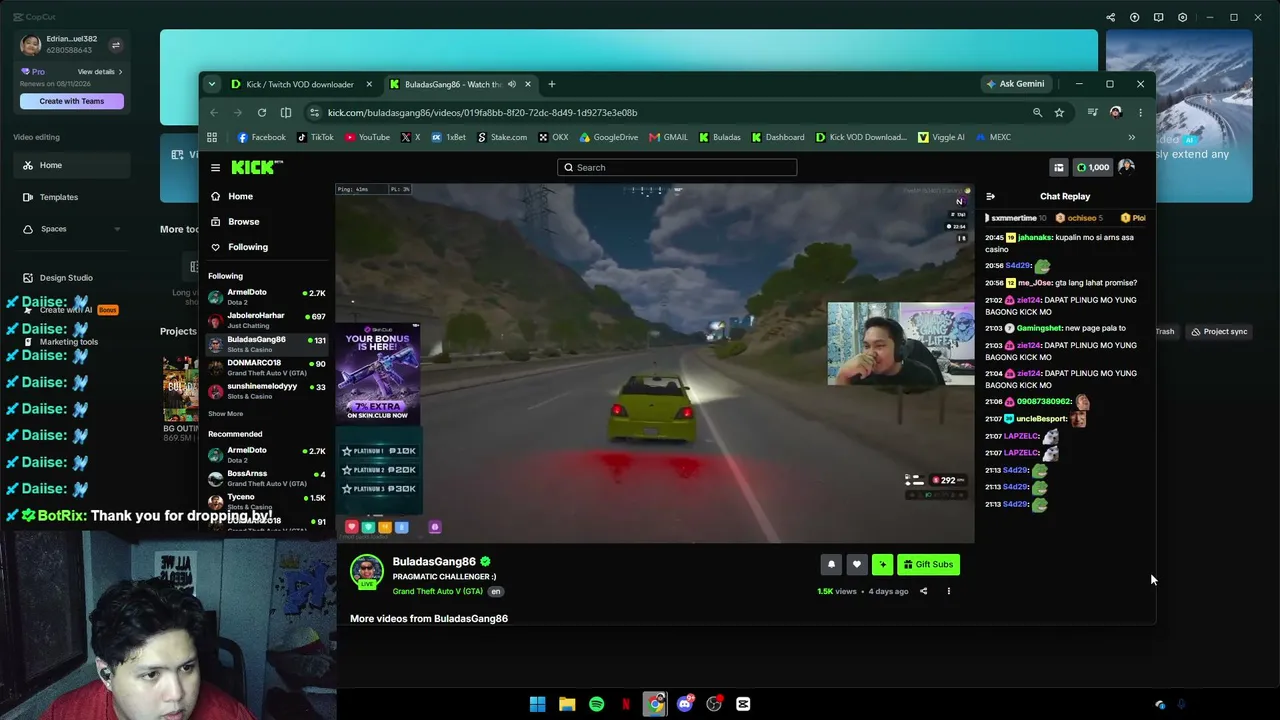Open JaboleroHarhar channel in Following list
This screenshot has width=1280, height=720.
(267, 319)
